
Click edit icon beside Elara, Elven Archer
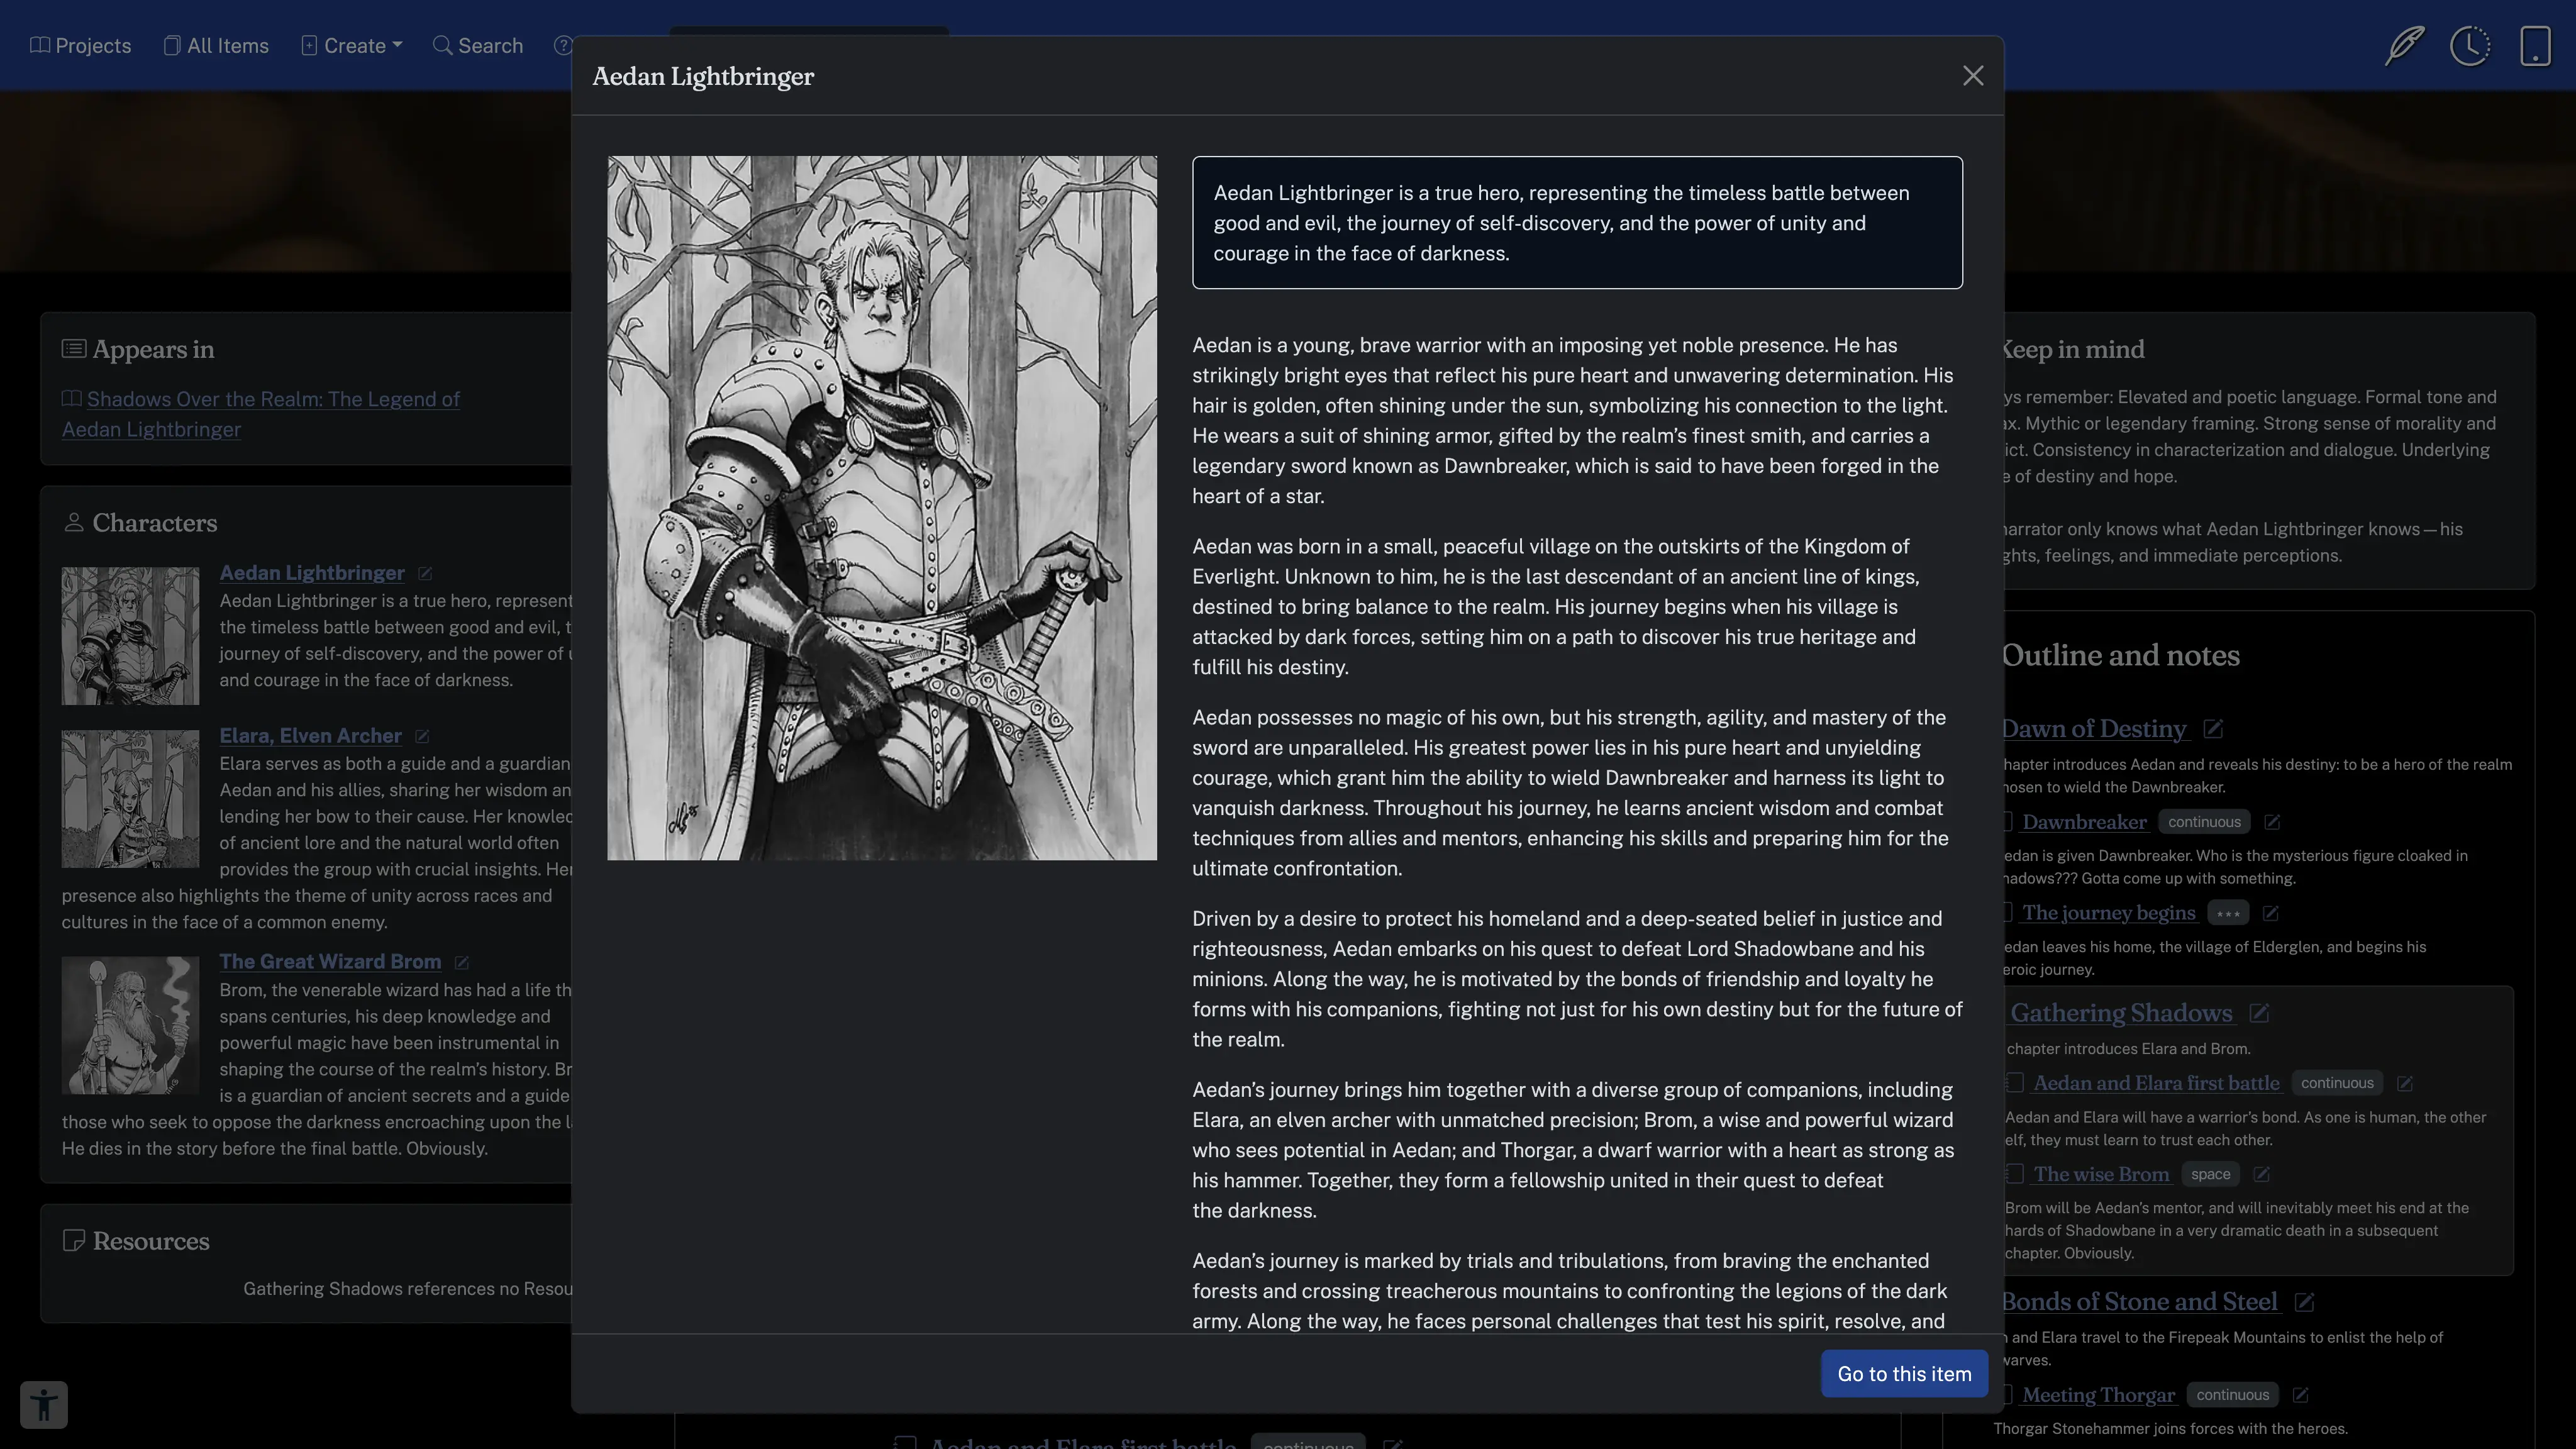point(422,737)
